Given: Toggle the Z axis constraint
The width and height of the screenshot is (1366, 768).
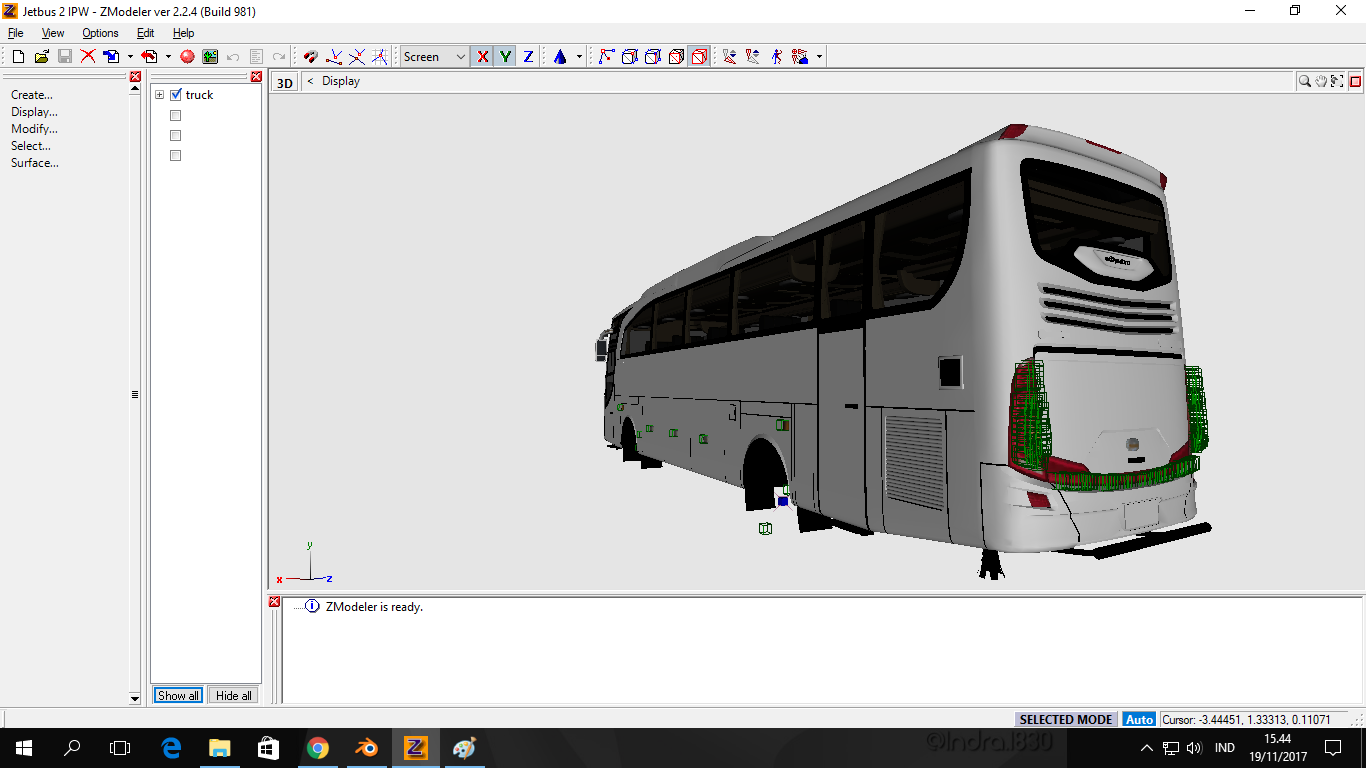Looking at the screenshot, I should [x=526, y=56].
